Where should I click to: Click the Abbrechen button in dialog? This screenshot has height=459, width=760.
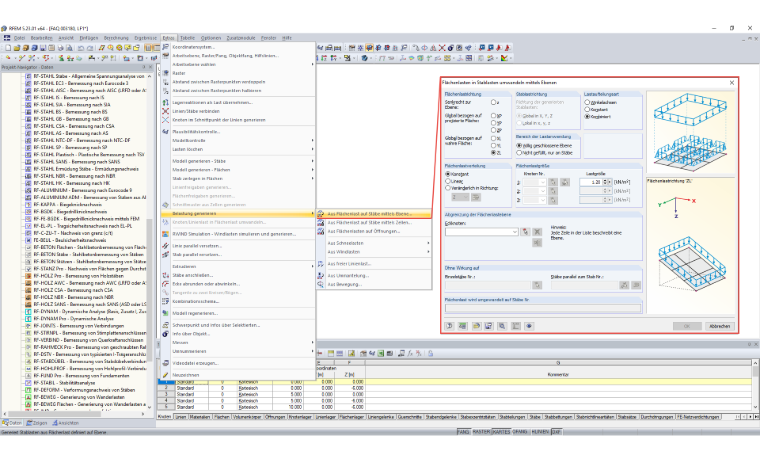(720, 326)
